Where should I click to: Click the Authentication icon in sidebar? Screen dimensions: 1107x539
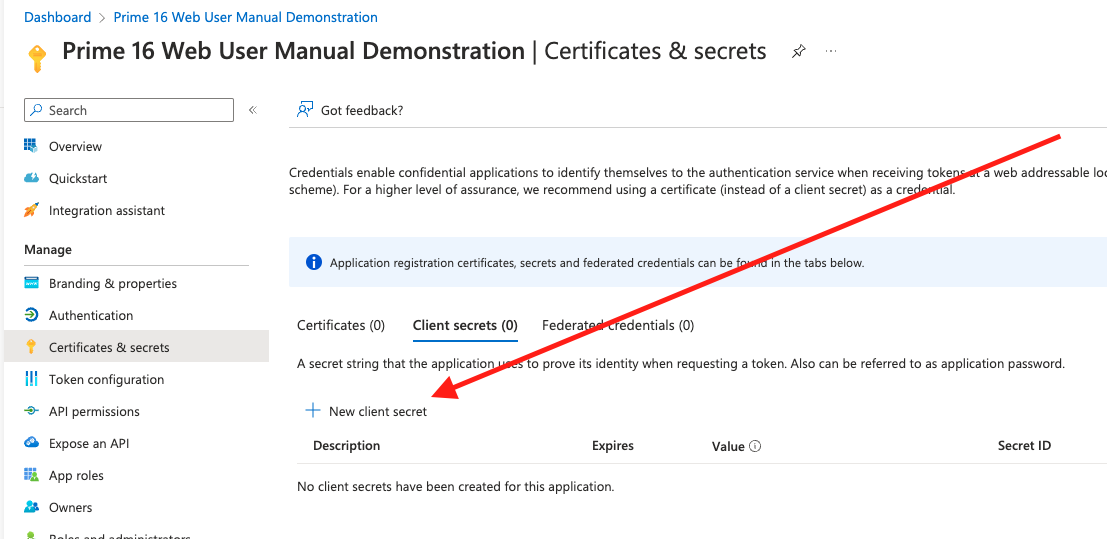click(x=30, y=315)
